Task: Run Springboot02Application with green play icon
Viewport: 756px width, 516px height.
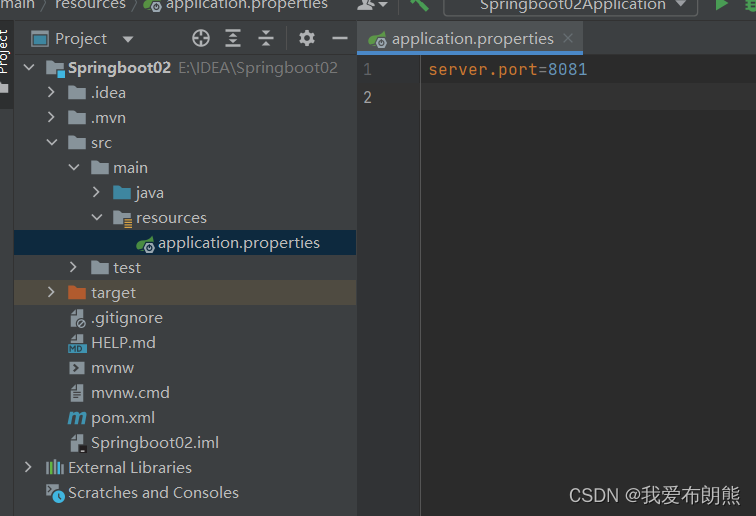Action: click(x=721, y=5)
